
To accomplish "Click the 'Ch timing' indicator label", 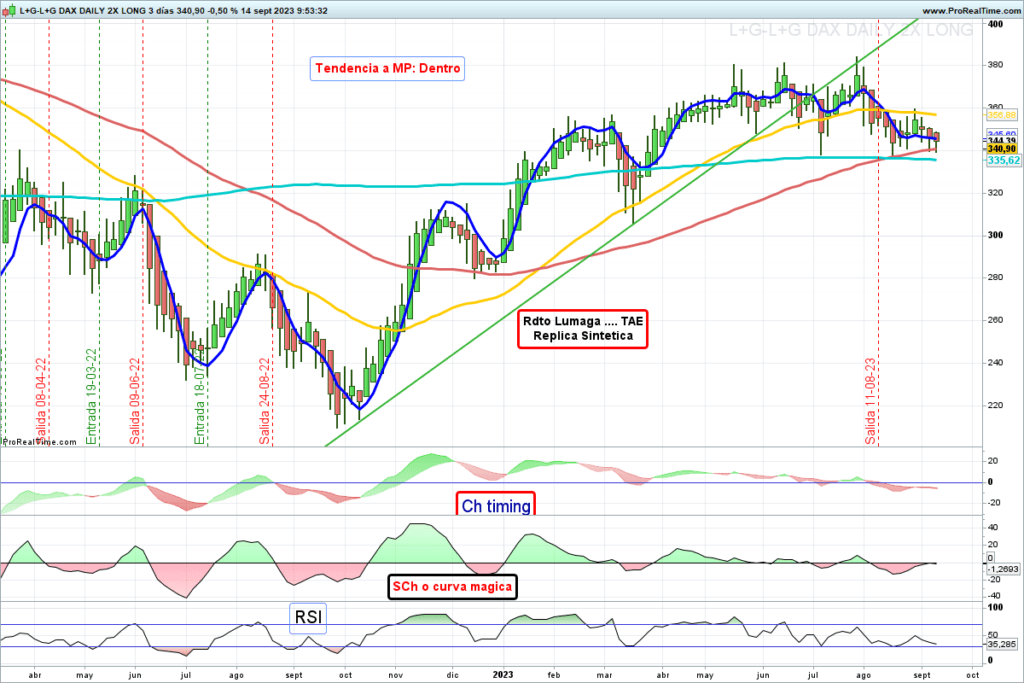I will [x=496, y=505].
